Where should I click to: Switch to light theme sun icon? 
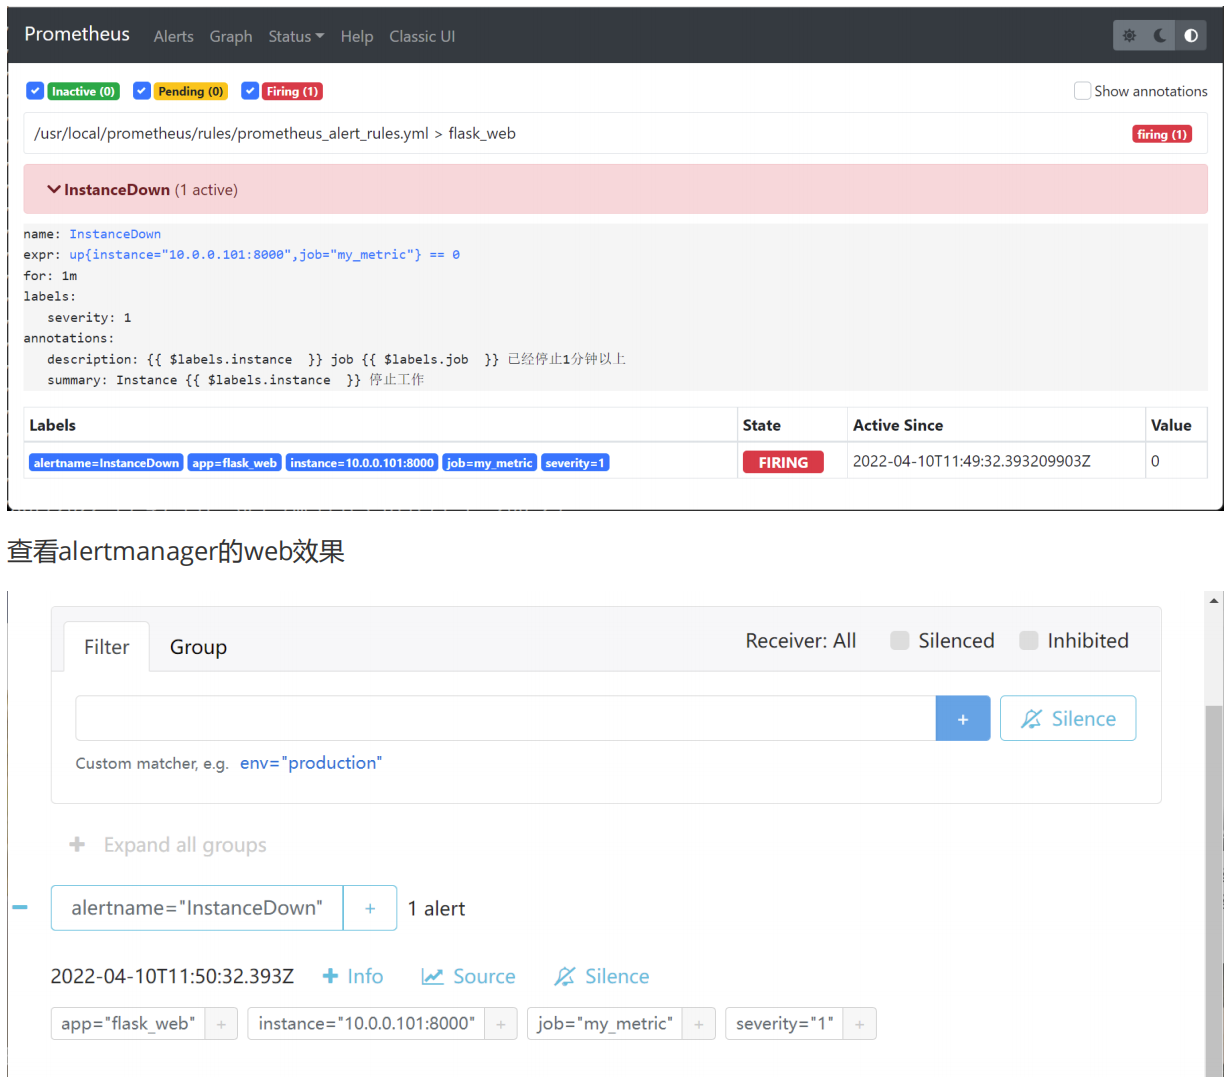[x=1129, y=35]
